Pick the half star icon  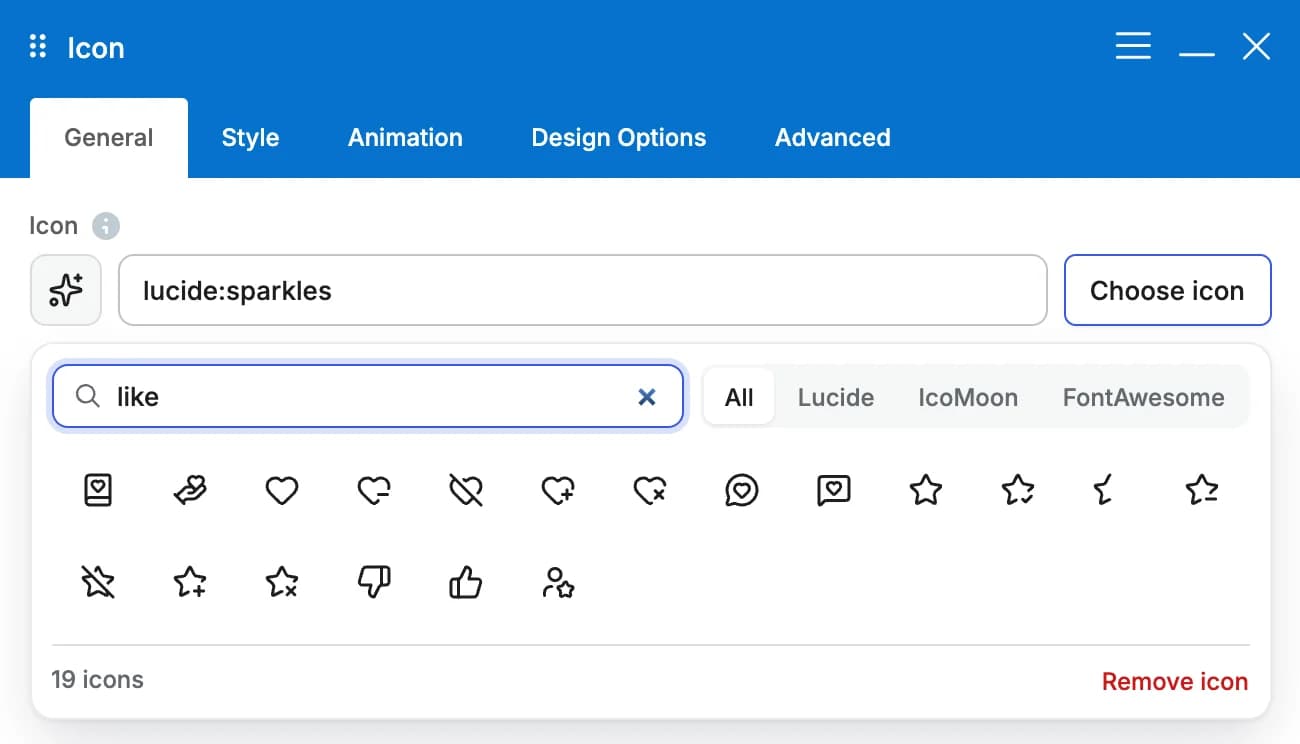pos(1104,490)
